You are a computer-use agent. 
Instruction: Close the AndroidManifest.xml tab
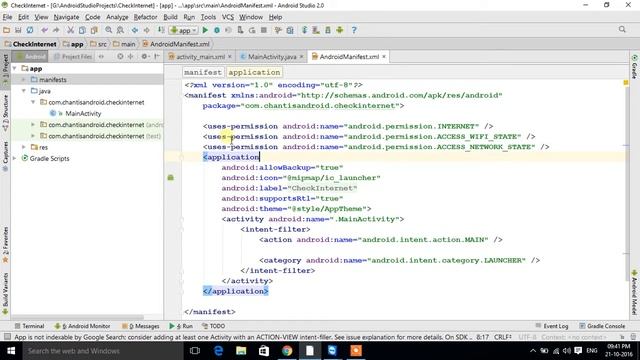click(384, 57)
